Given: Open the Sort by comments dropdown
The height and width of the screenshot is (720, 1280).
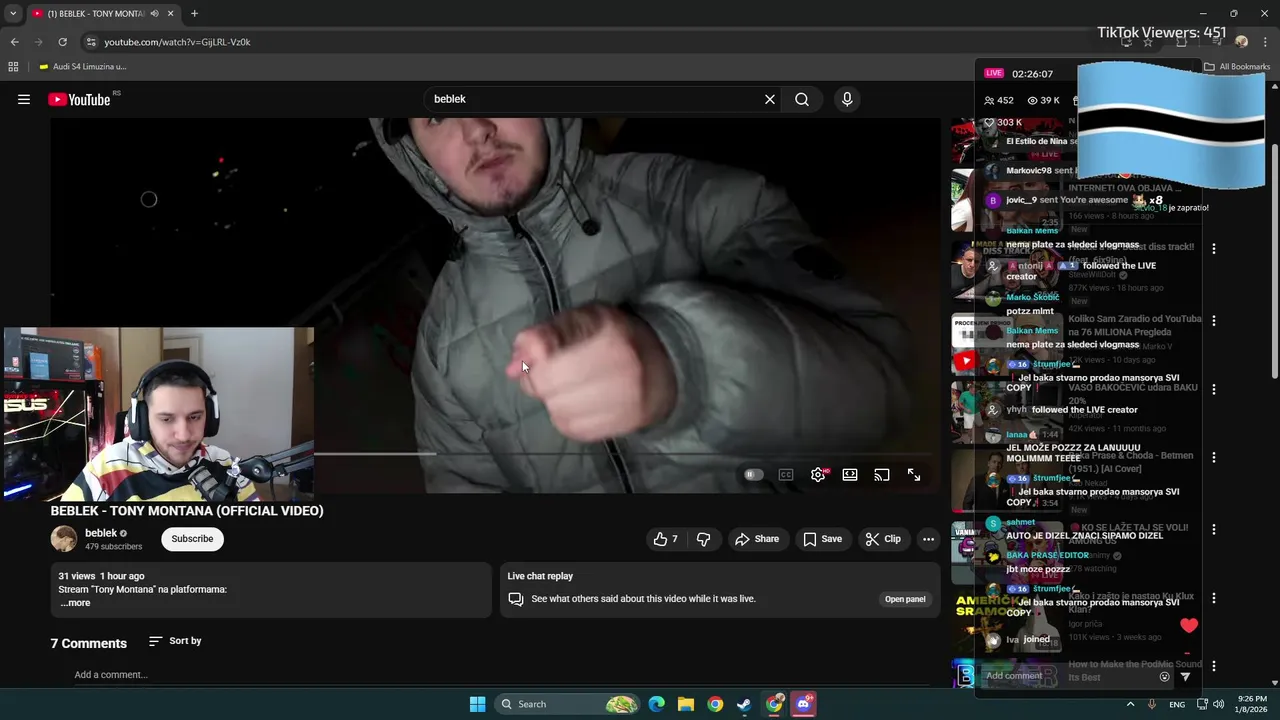Looking at the screenshot, I should [x=175, y=641].
